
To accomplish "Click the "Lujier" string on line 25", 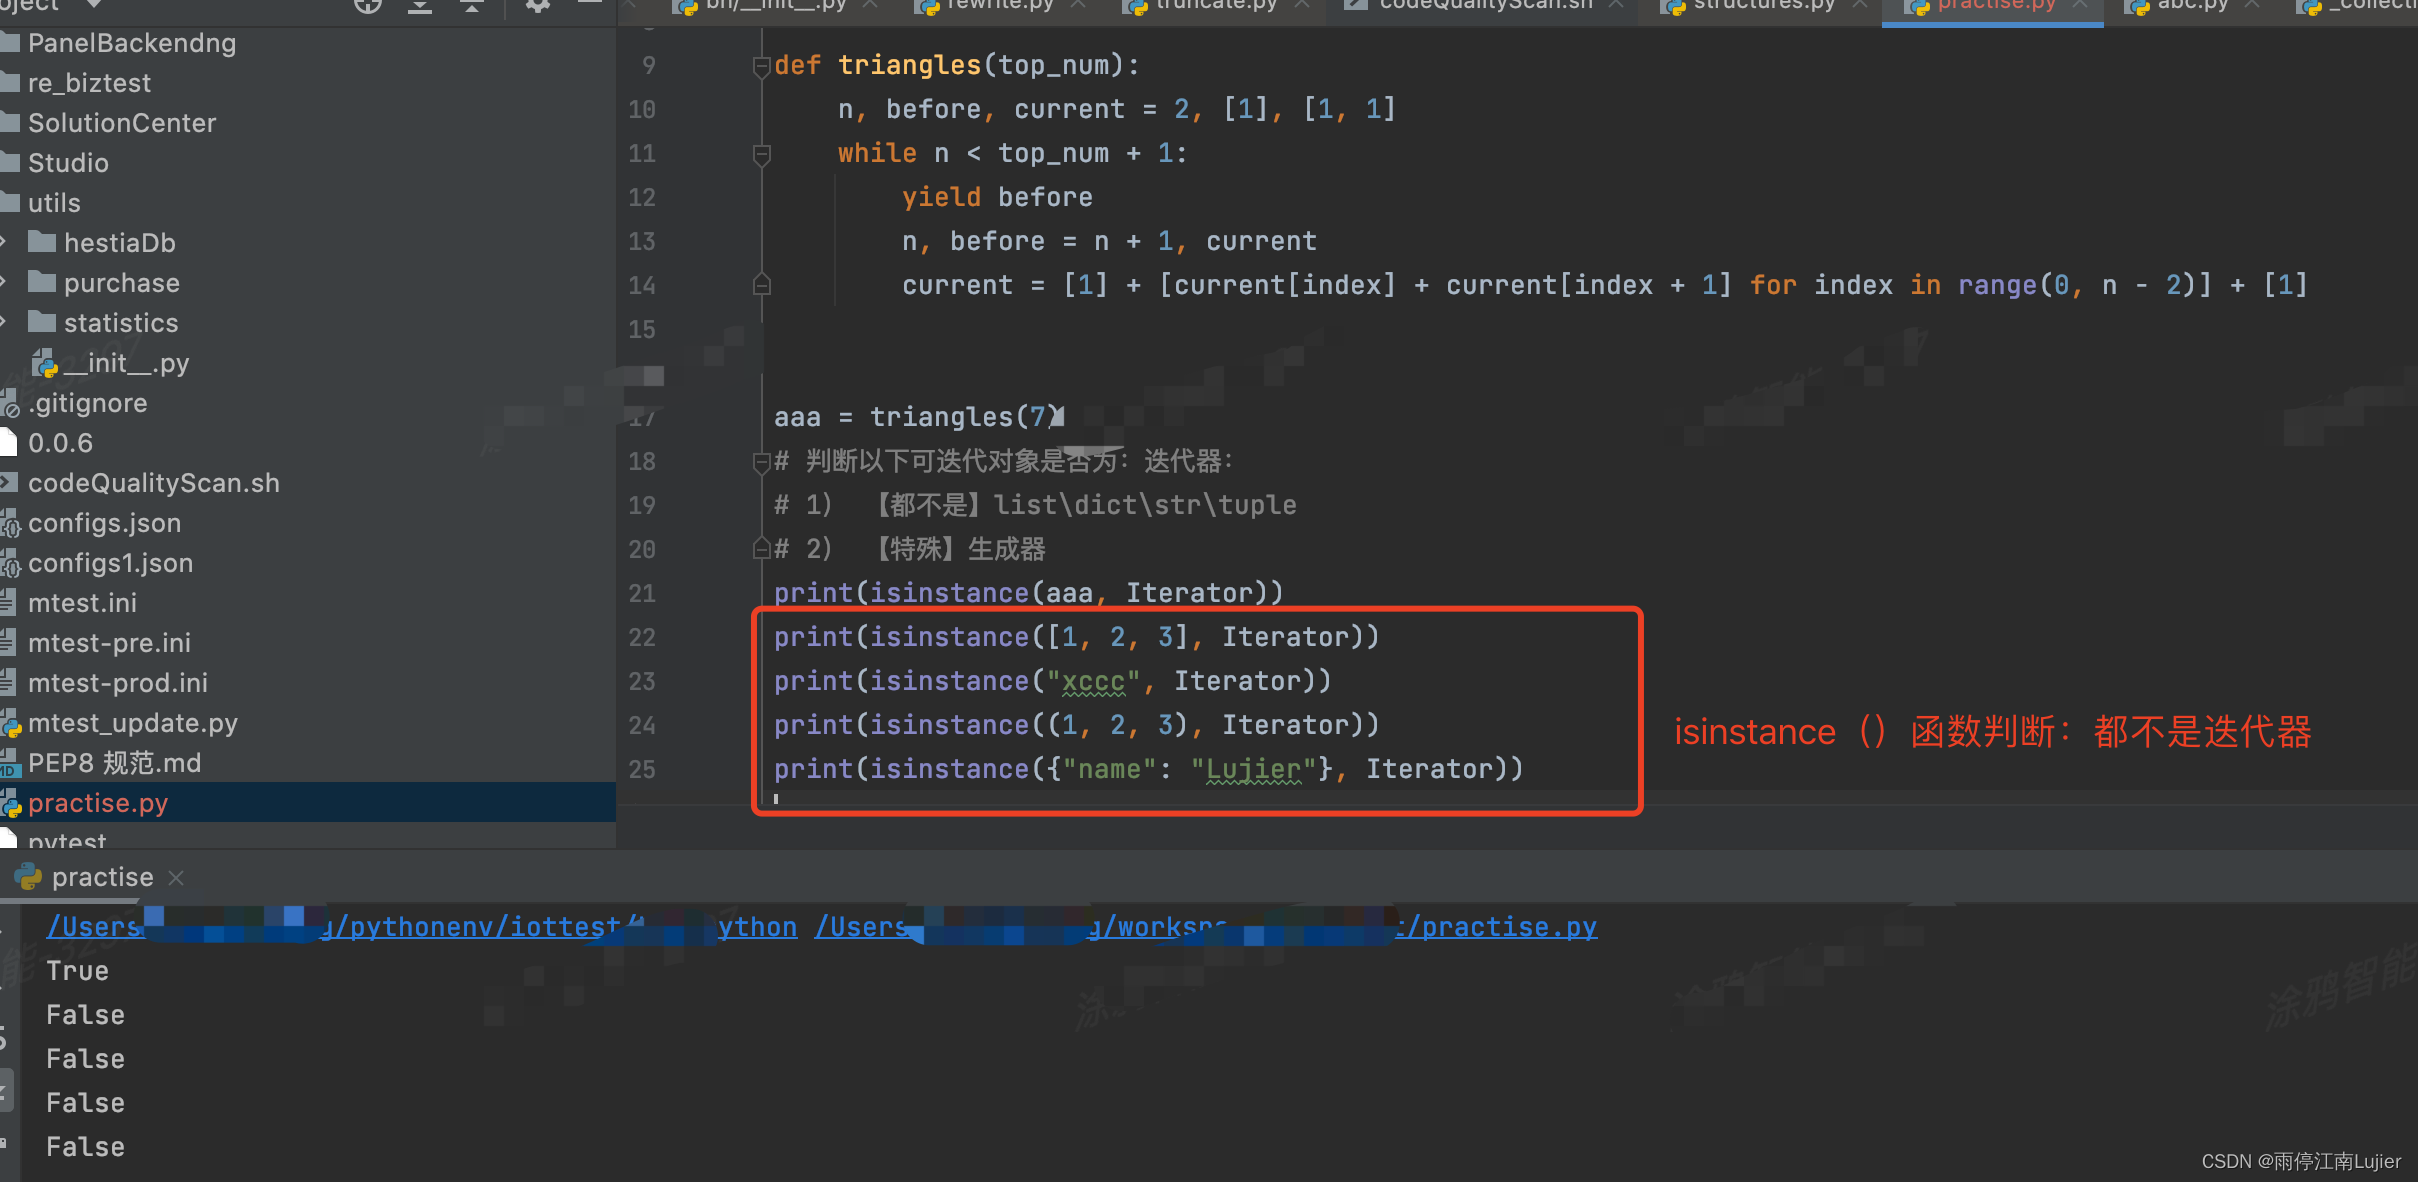I will click(1253, 769).
